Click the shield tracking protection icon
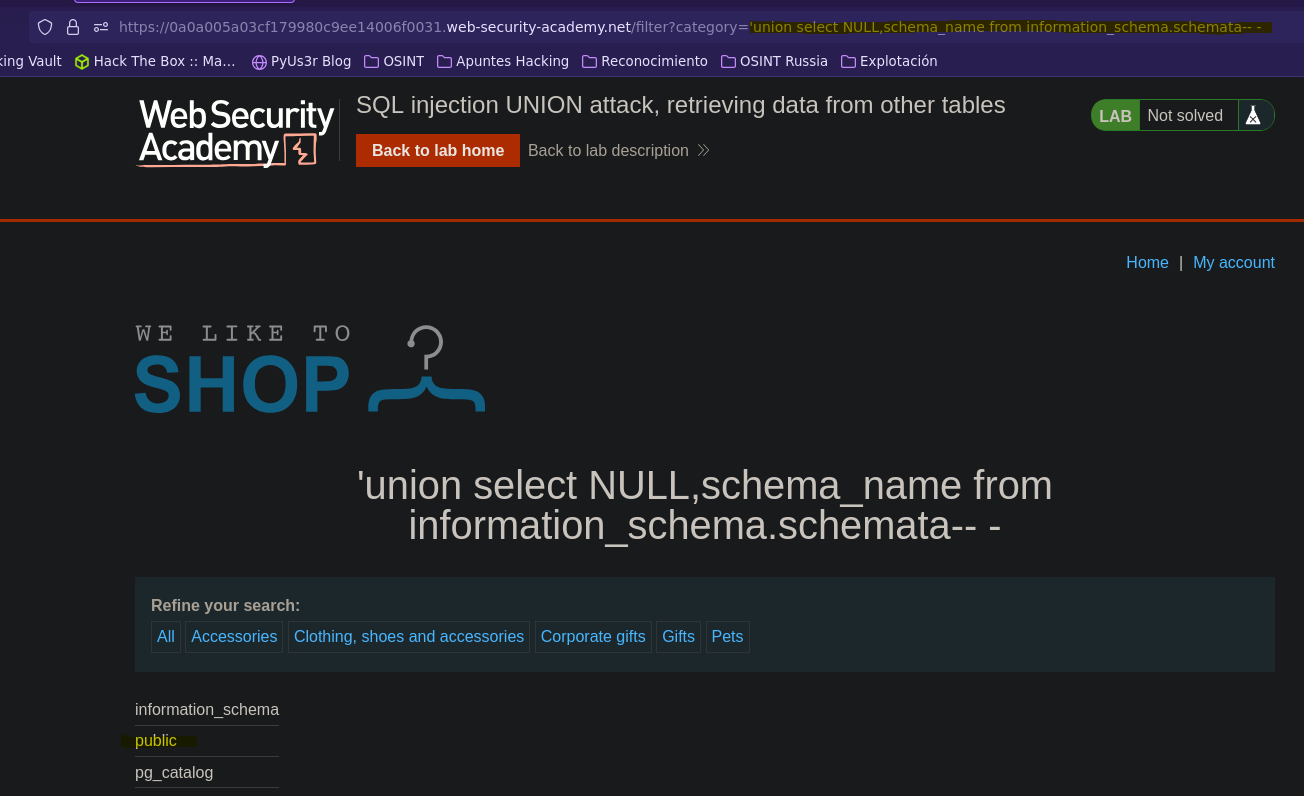Screen dimensions: 1304x796 tap(45, 27)
